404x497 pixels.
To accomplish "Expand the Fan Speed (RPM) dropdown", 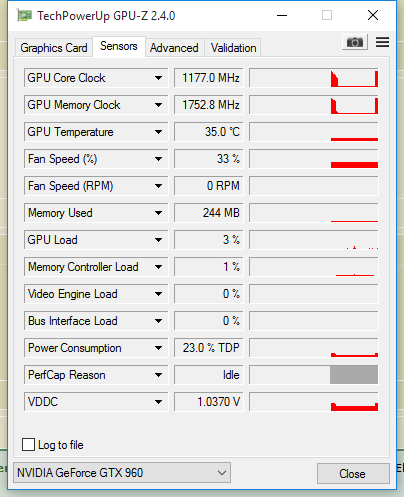I will (158, 186).
